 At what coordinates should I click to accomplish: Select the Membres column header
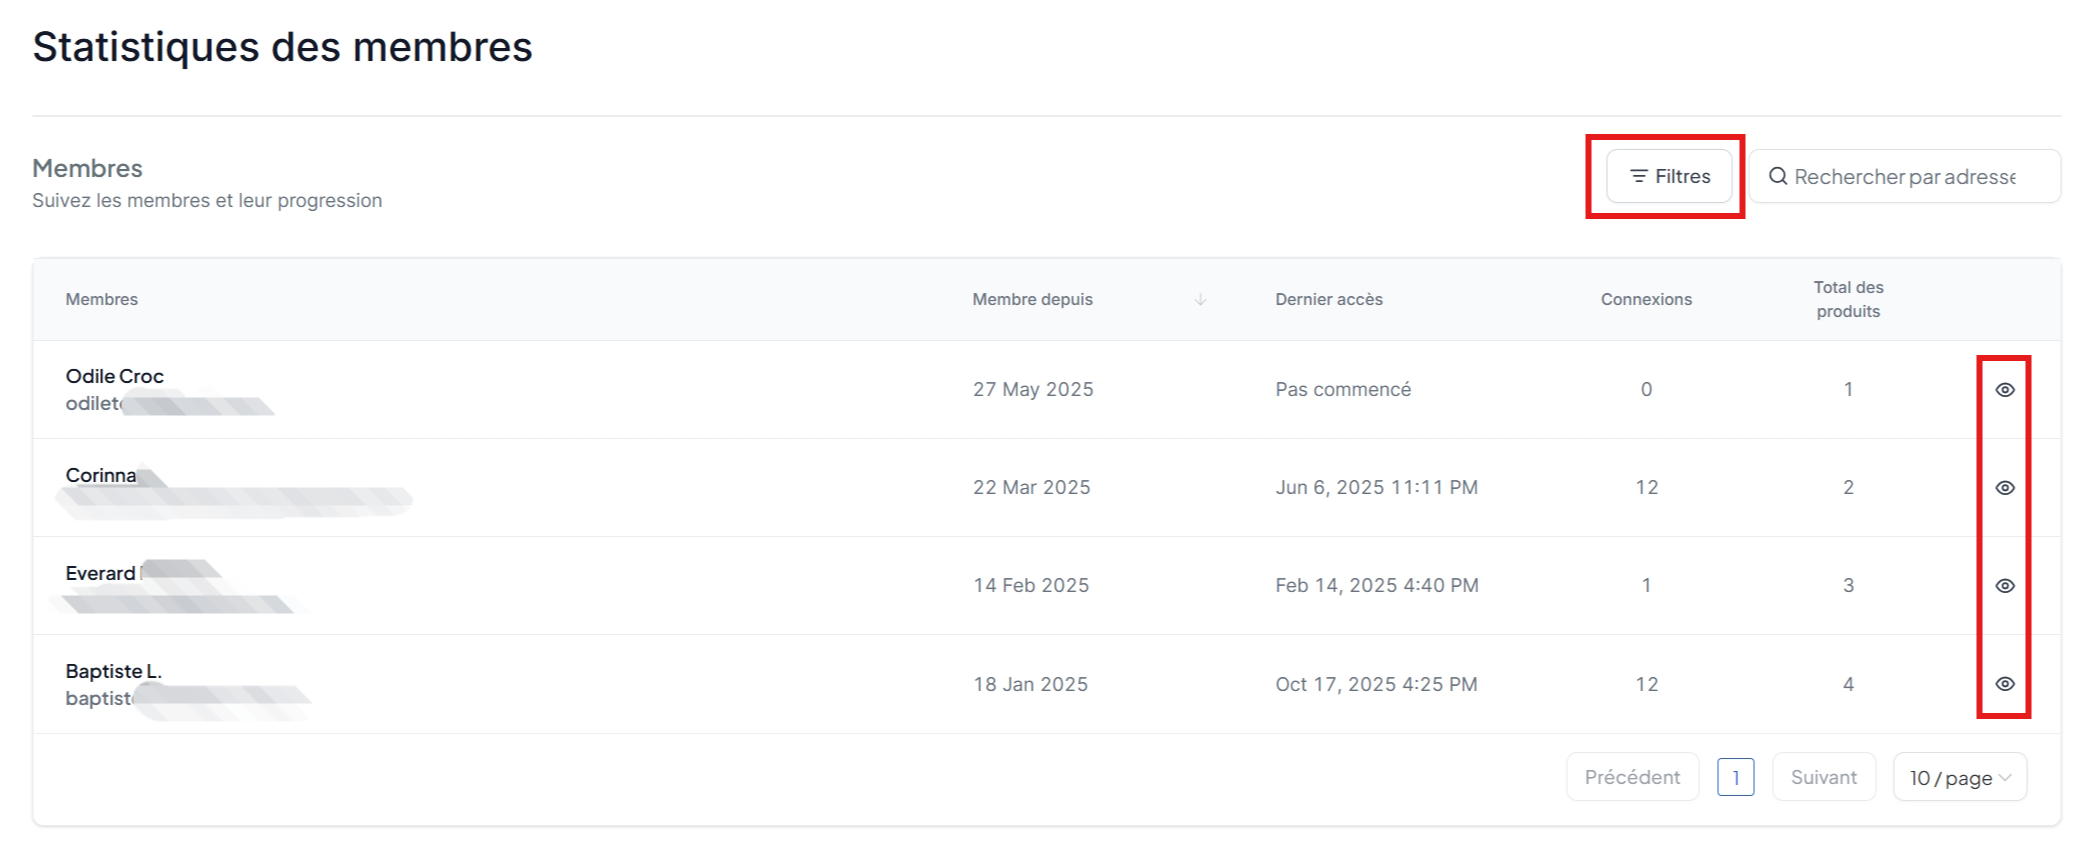pyautogui.click(x=101, y=300)
